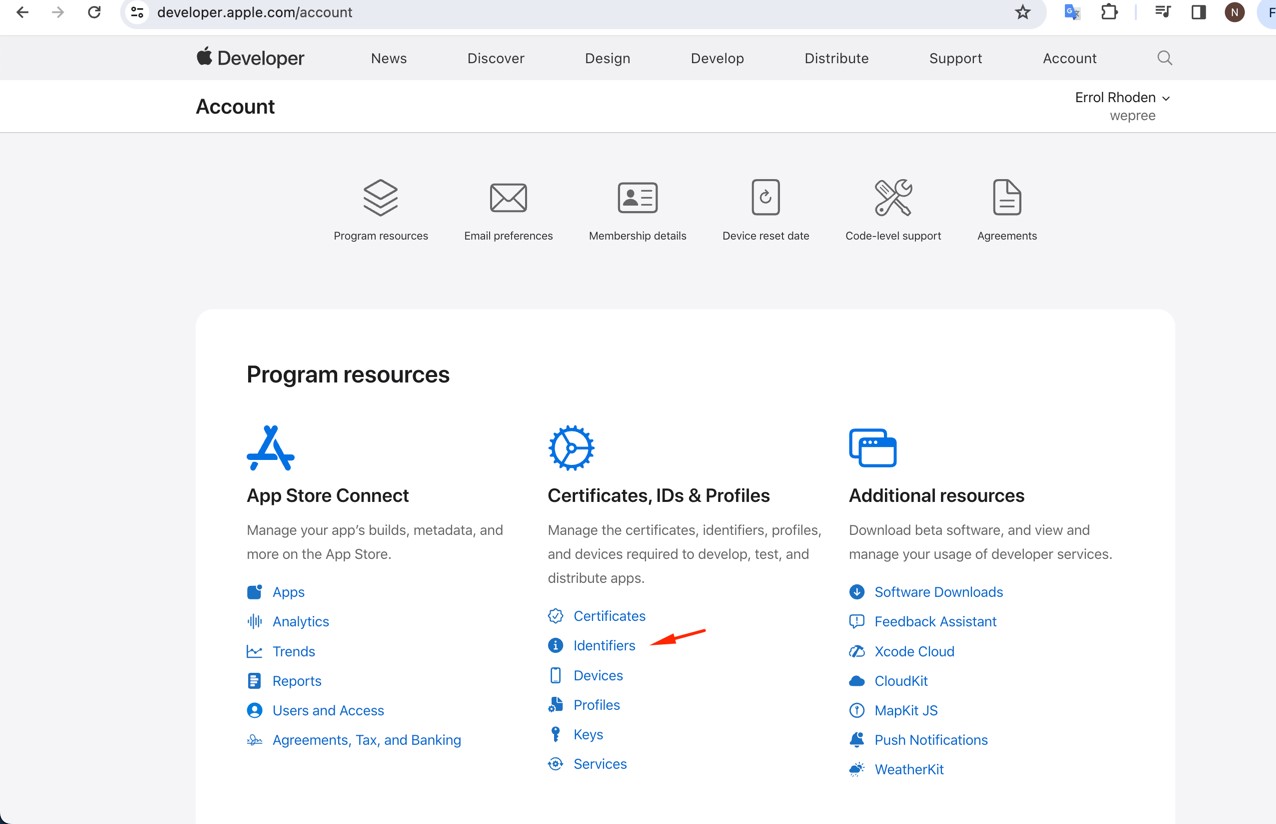Open Agreements, Tax, and Banking link
1276x824 pixels.
[366, 740]
